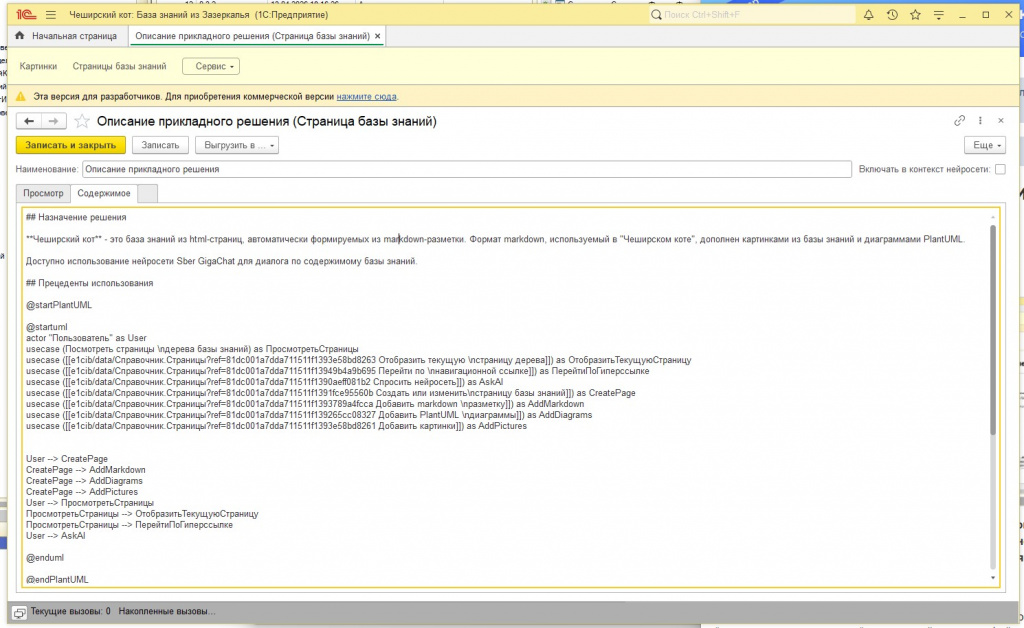This screenshot has width=1024, height=628.
Task: Click the scroll-up arrow of content editor
Action: coord(993,217)
